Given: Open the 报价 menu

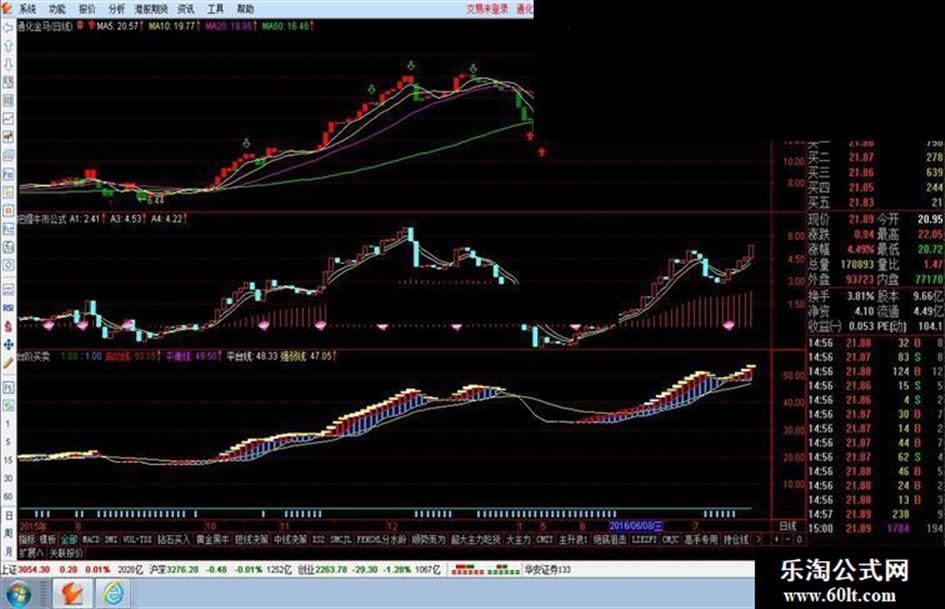Looking at the screenshot, I should click(87, 8).
